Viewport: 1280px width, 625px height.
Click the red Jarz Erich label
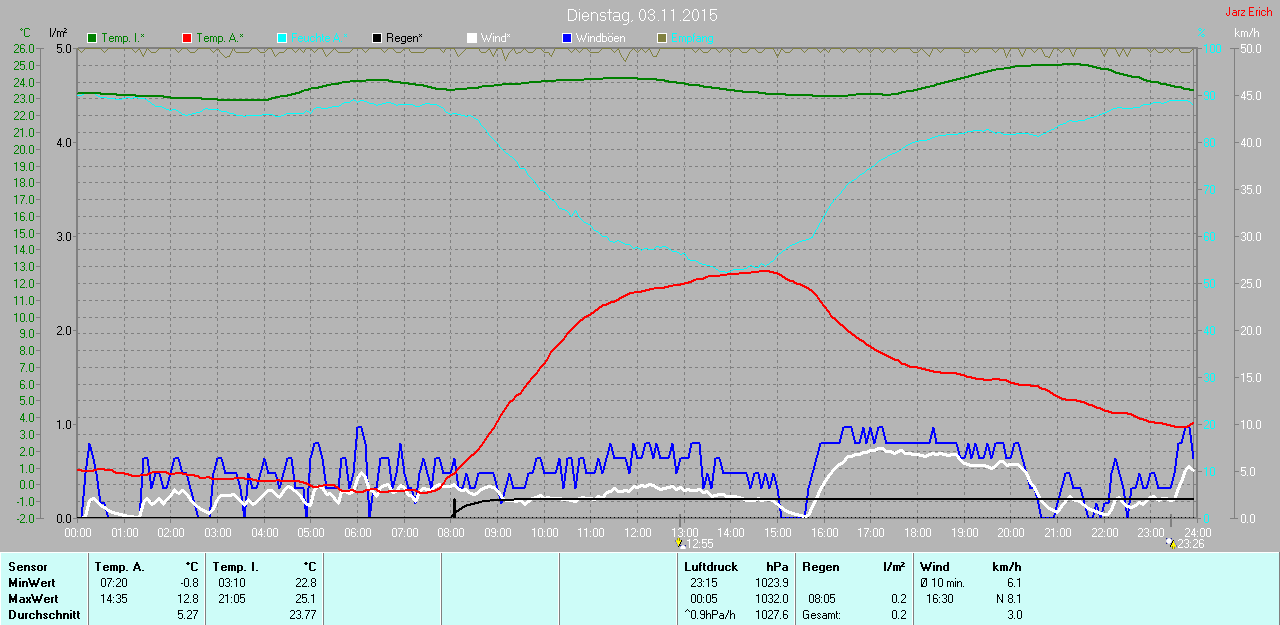point(1248,12)
